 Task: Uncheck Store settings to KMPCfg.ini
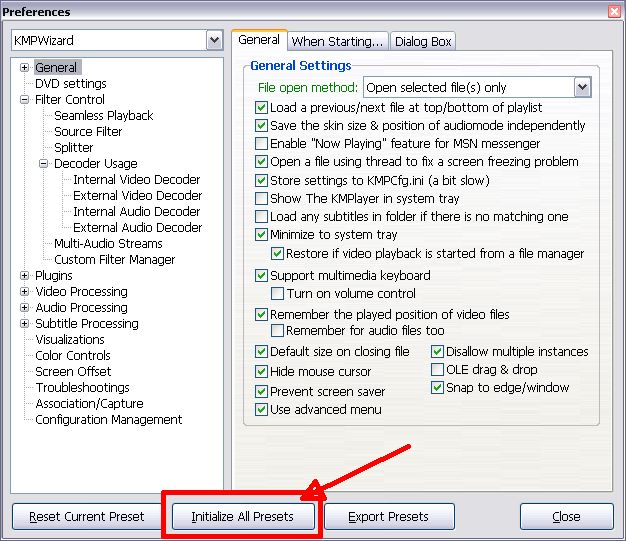pos(261,180)
